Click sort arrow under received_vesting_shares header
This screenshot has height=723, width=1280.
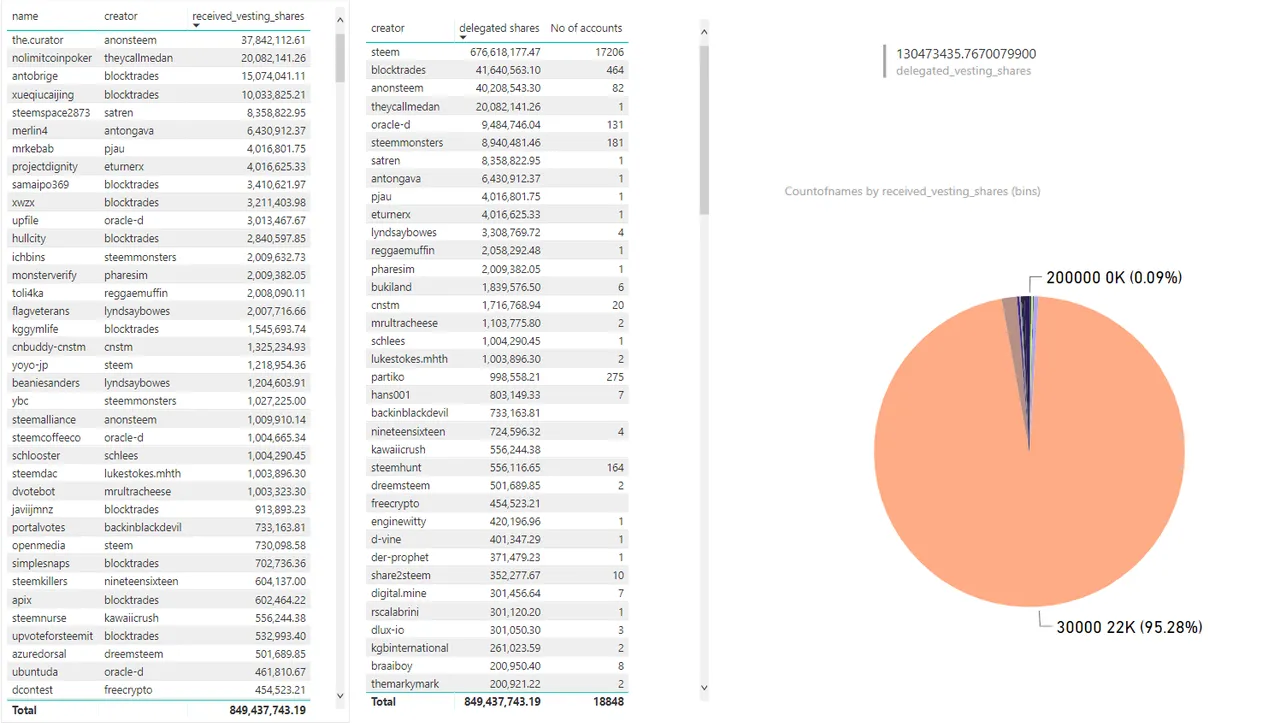(x=197, y=26)
